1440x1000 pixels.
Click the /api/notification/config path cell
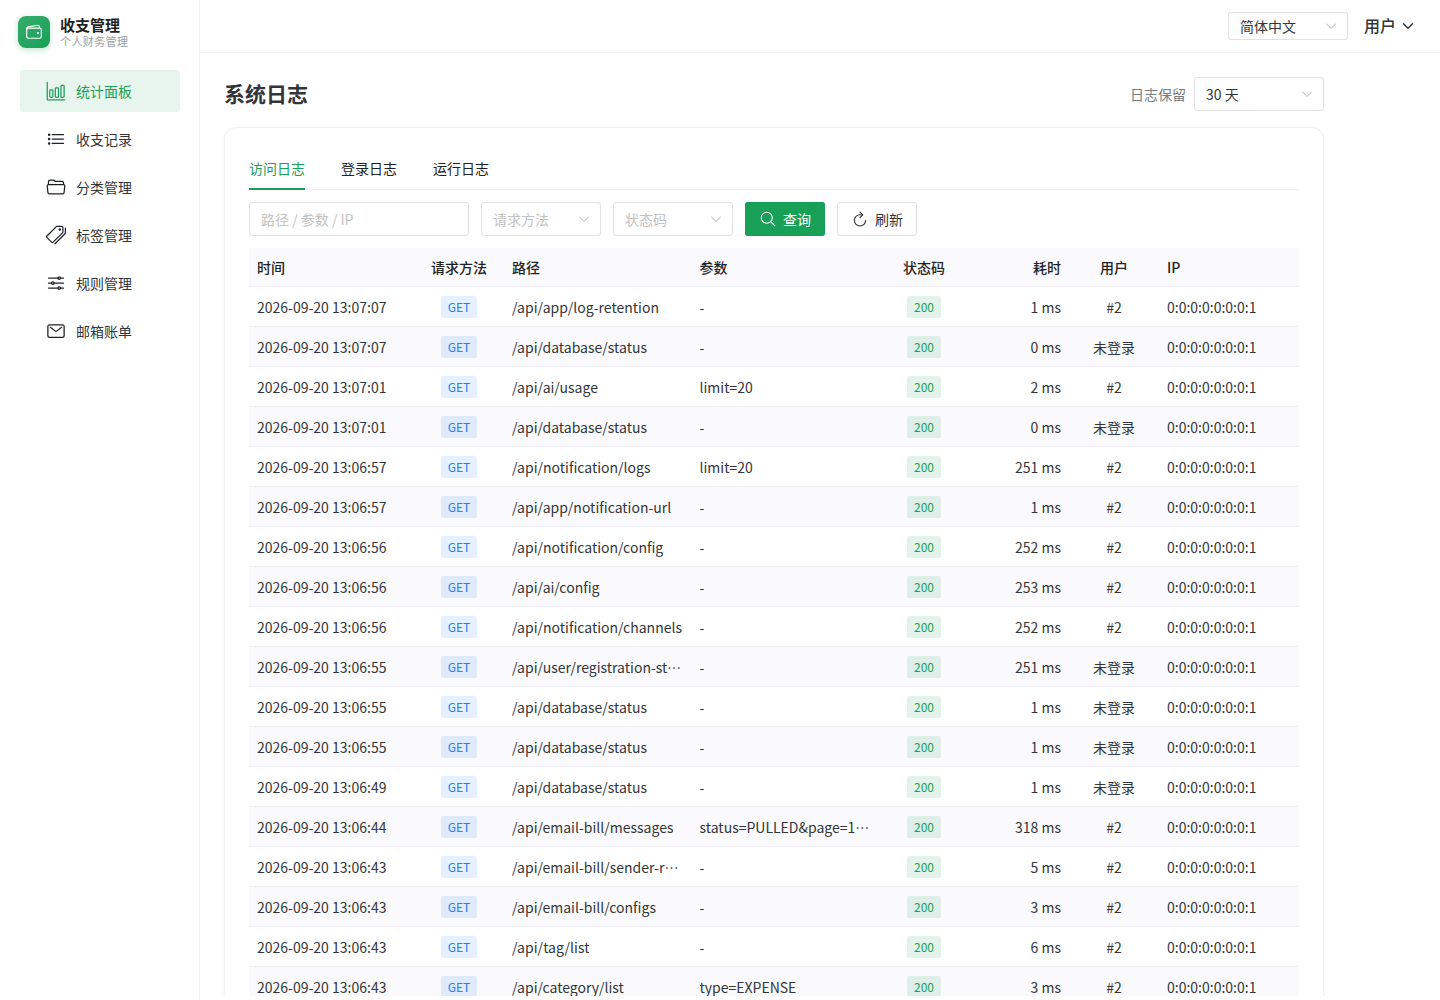[587, 548]
